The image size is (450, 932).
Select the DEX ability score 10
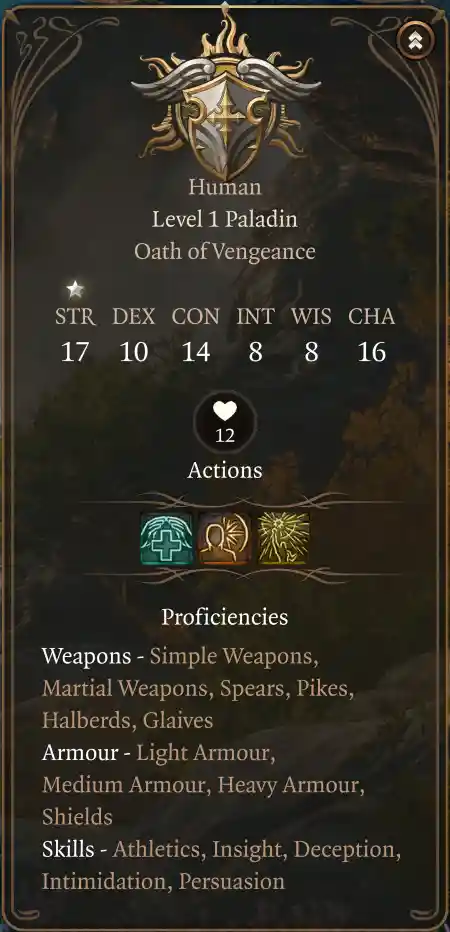pyautogui.click(x=134, y=352)
